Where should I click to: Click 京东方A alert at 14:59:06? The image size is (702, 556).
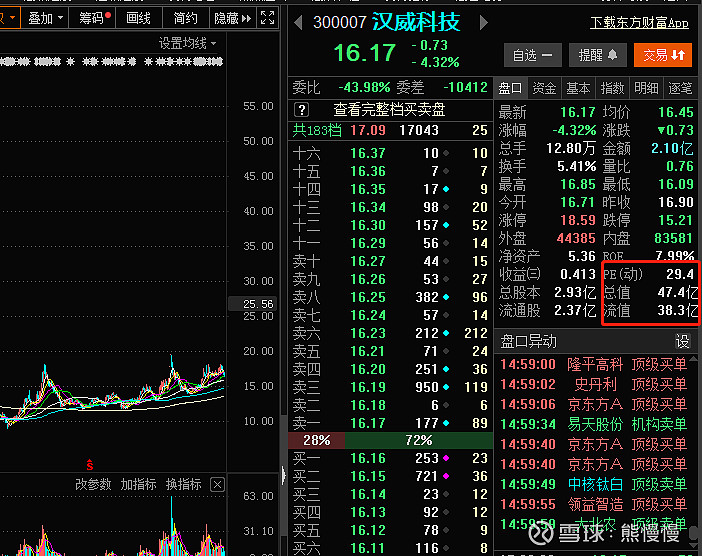593,405
